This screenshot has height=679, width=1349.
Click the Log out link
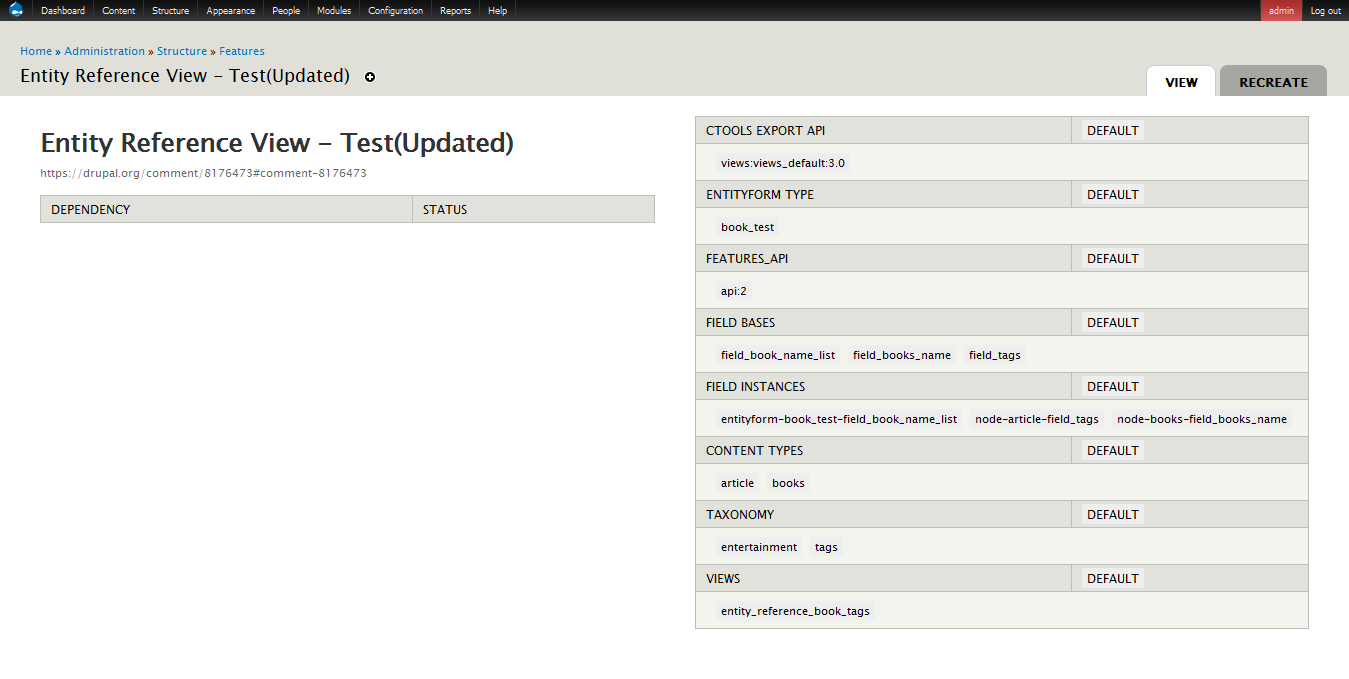pos(1325,11)
